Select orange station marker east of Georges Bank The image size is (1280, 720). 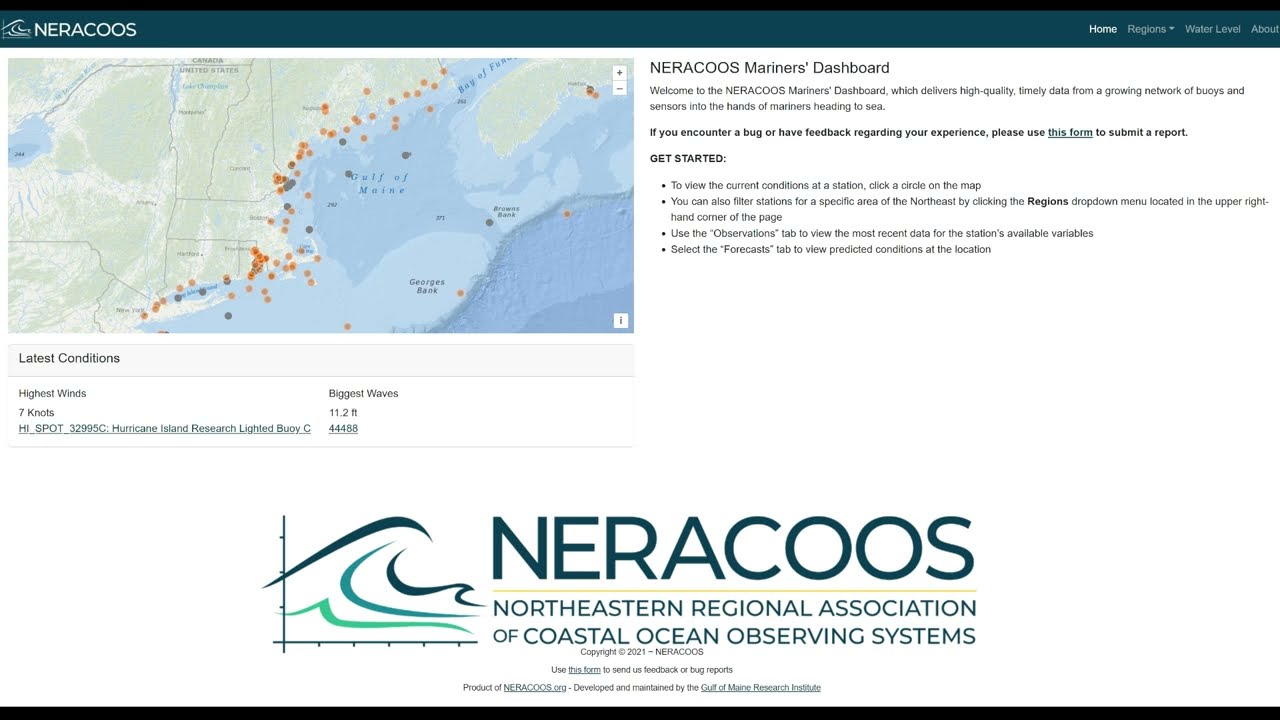[x=461, y=293]
